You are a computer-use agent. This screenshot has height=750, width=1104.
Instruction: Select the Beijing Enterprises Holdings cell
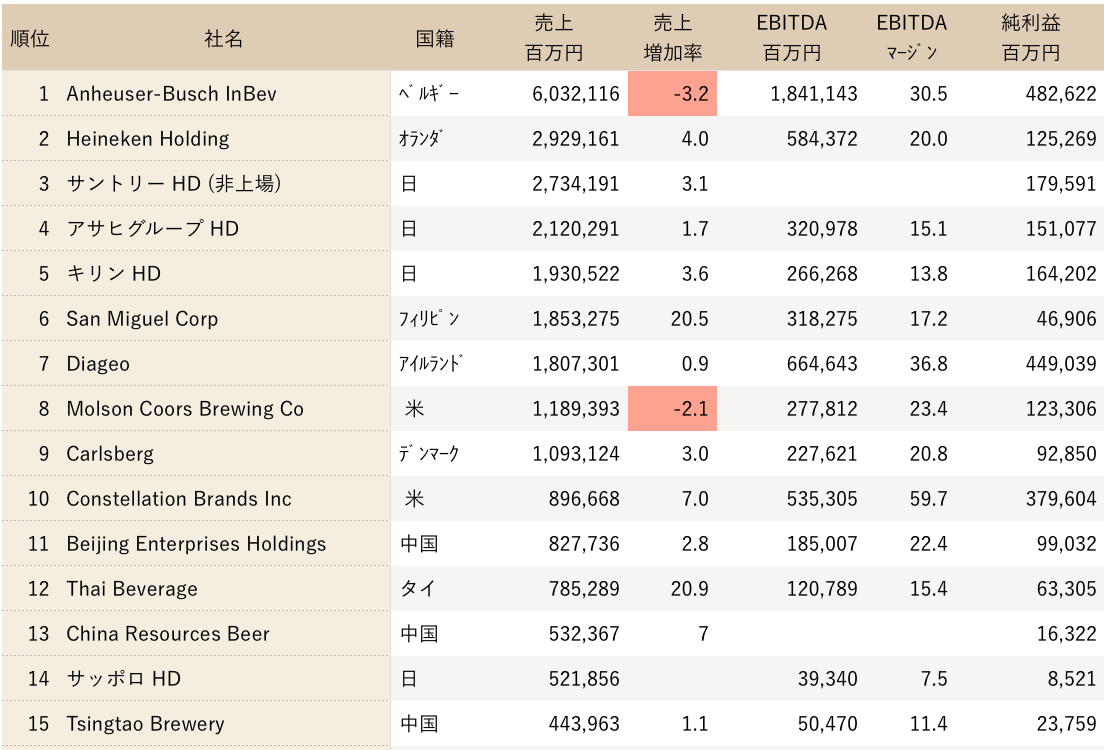point(196,544)
